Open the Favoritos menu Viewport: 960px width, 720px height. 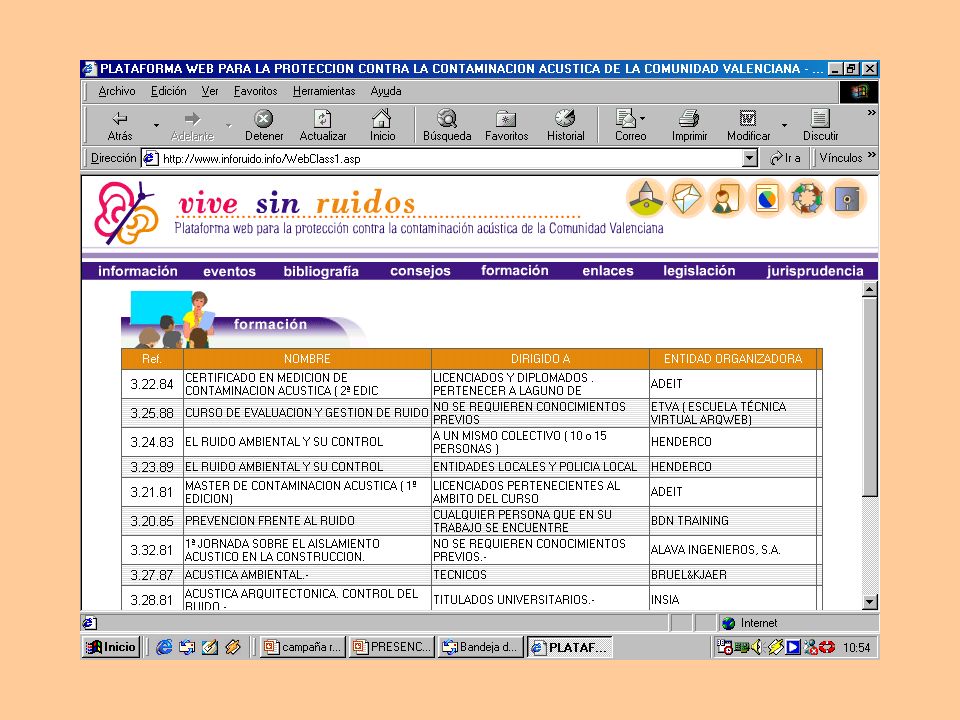(x=255, y=91)
